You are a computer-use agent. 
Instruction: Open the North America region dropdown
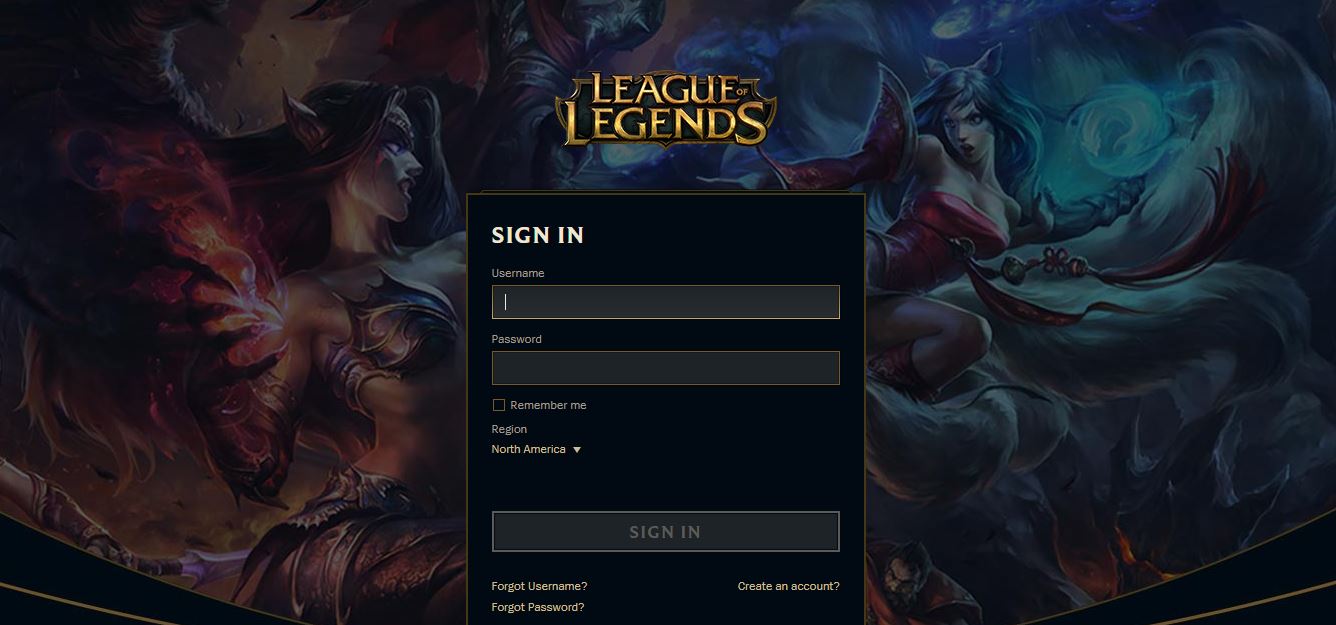pyautogui.click(x=536, y=450)
